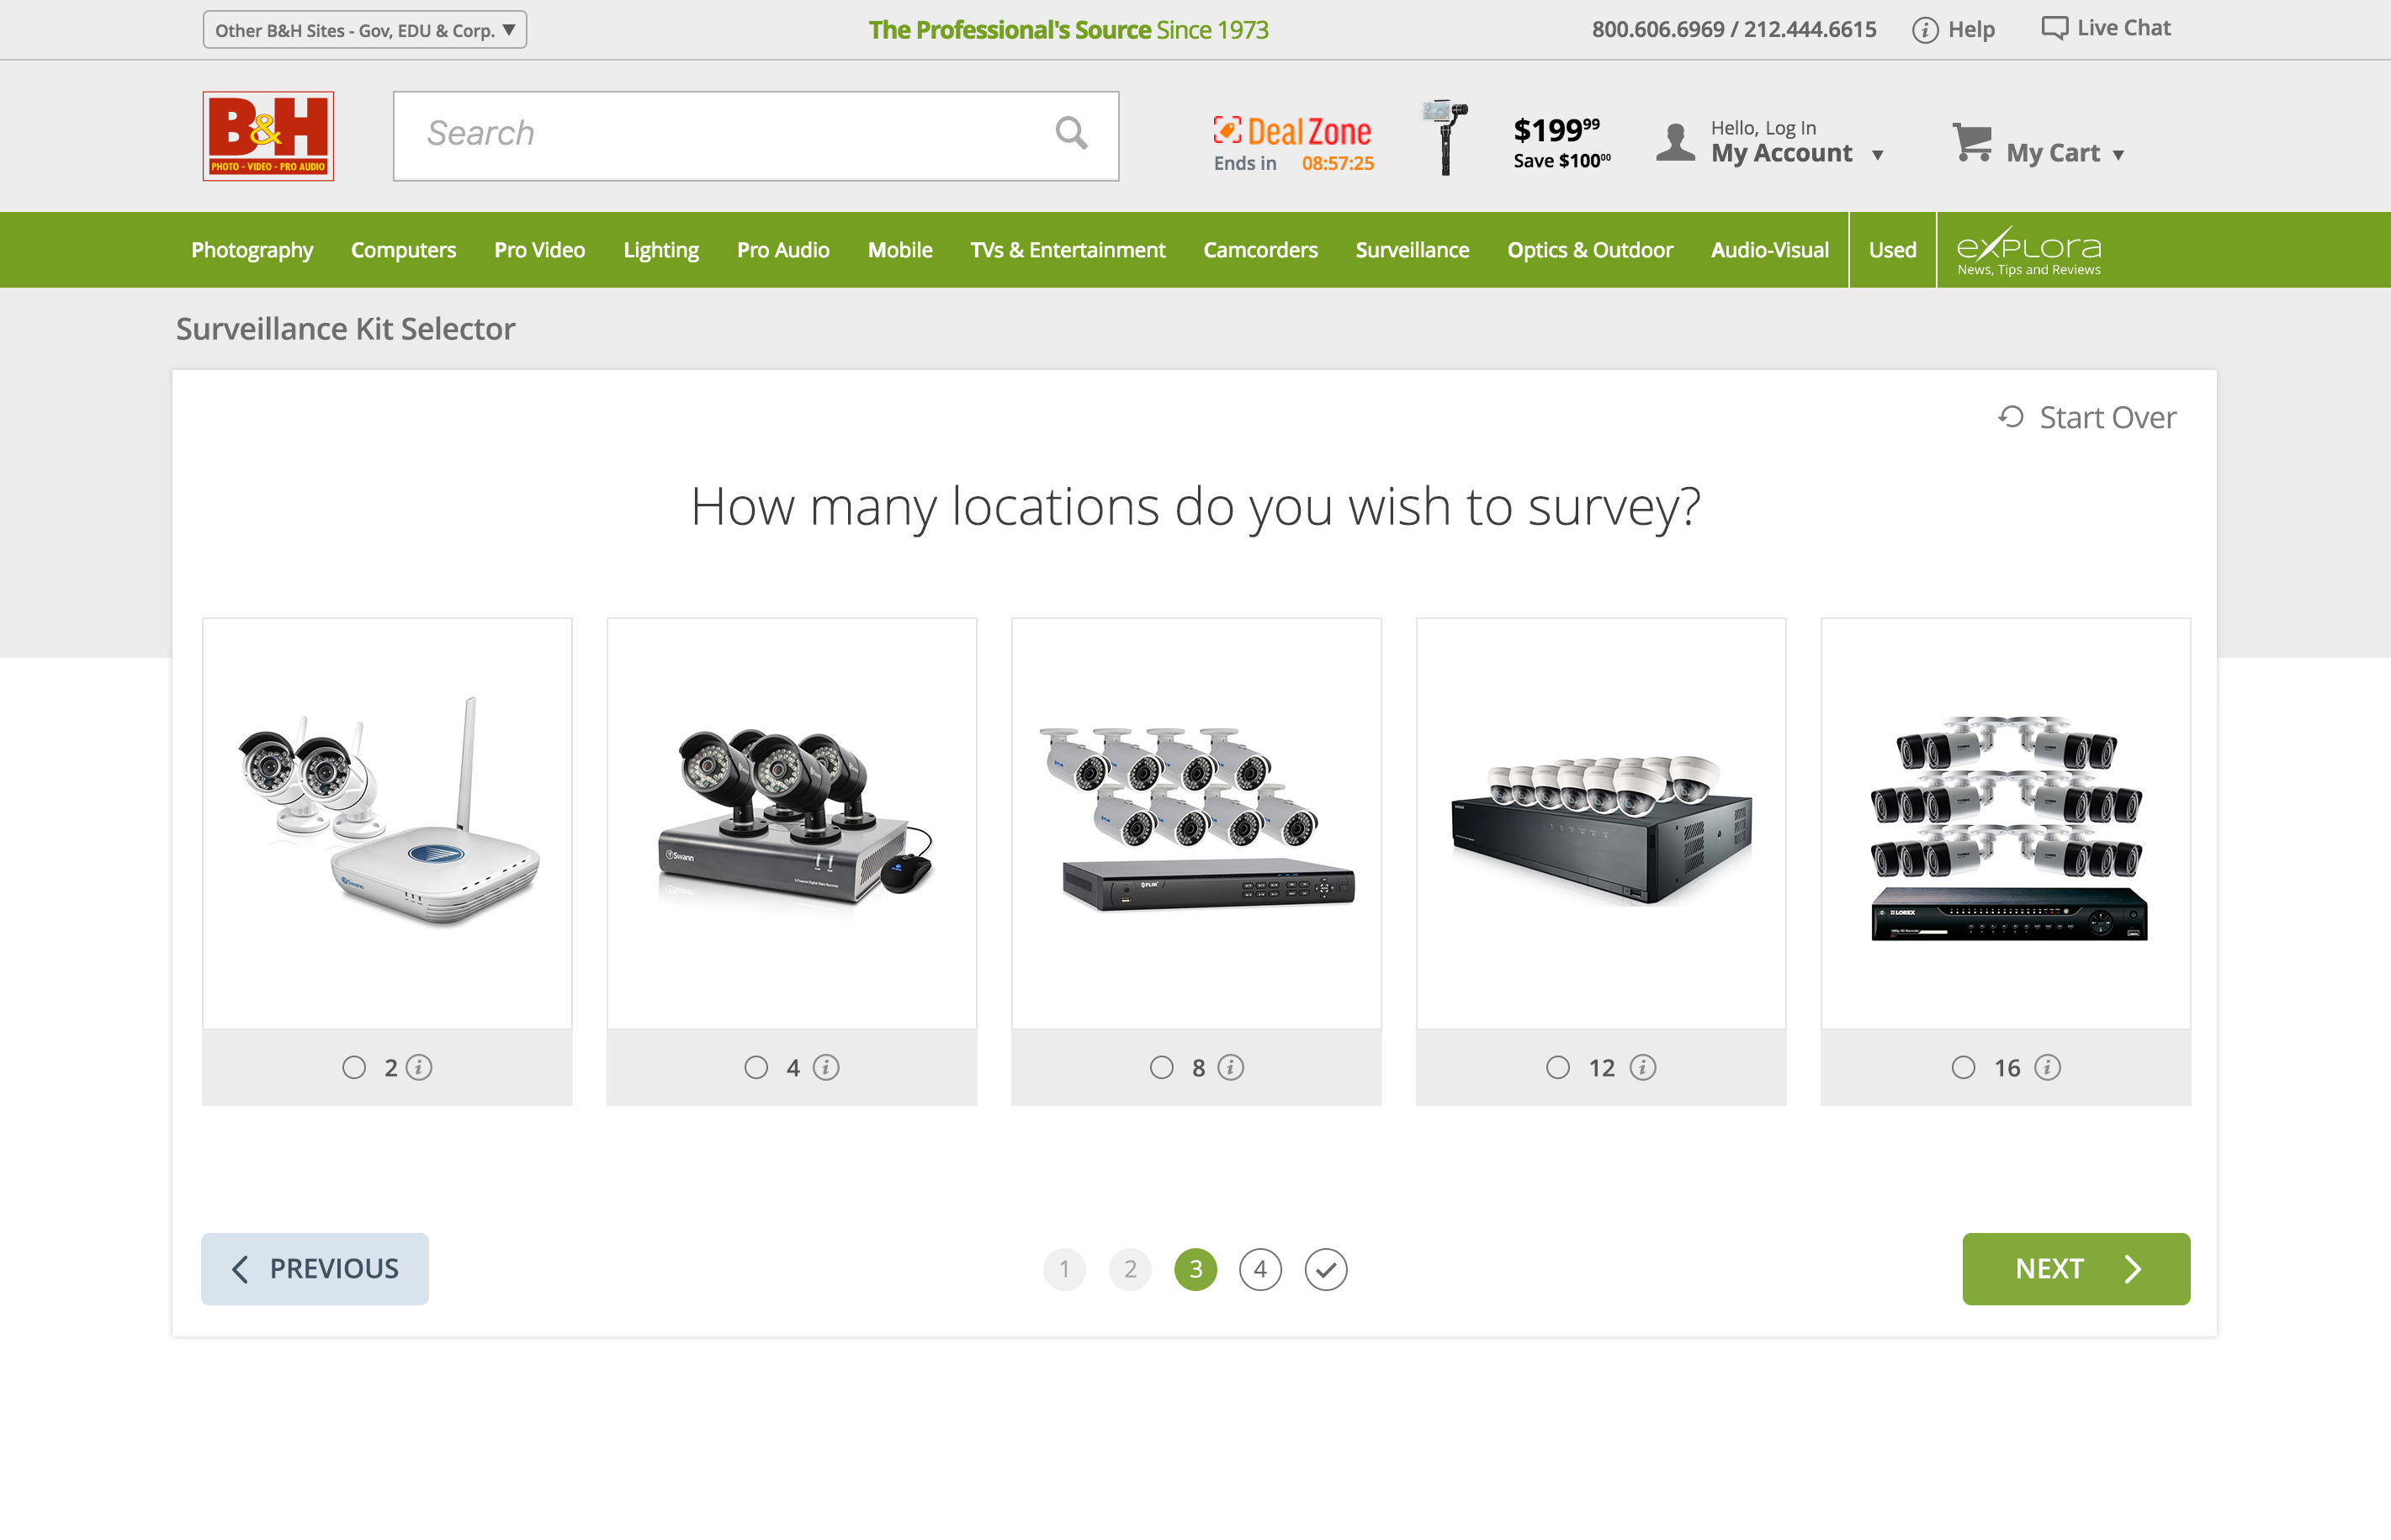Image resolution: width=2391 pixels, height=1540 pixels.
Task: Go to the checkmark final step
Action: [x=1326, y=1270]
